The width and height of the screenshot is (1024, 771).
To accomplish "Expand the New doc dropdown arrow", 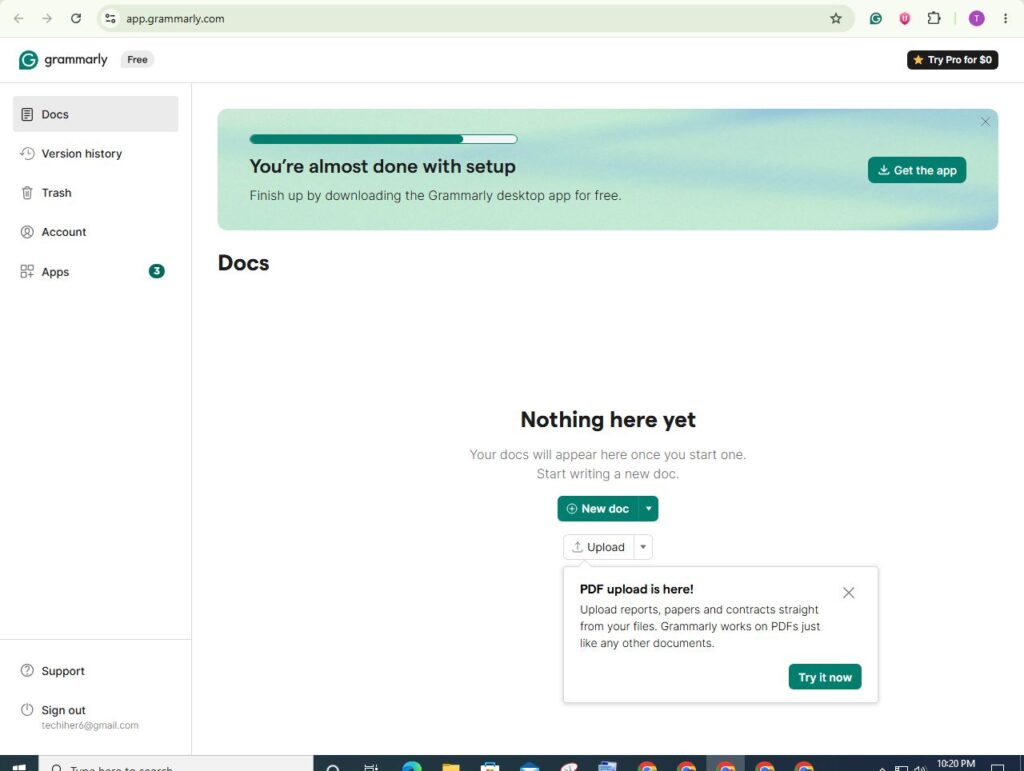I will (648, 509).
